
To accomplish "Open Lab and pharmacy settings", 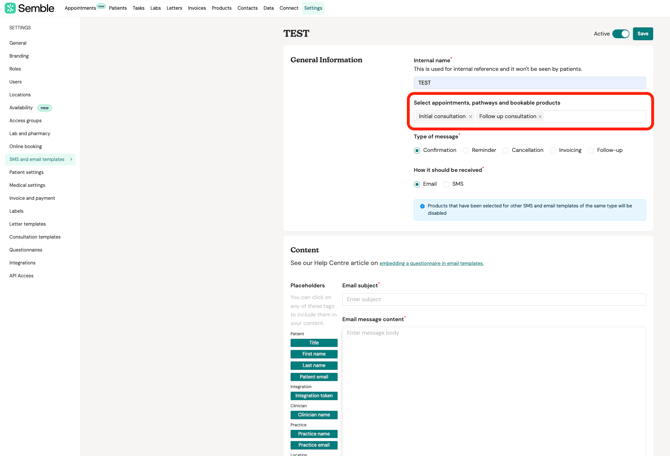I will coord(30,133).
